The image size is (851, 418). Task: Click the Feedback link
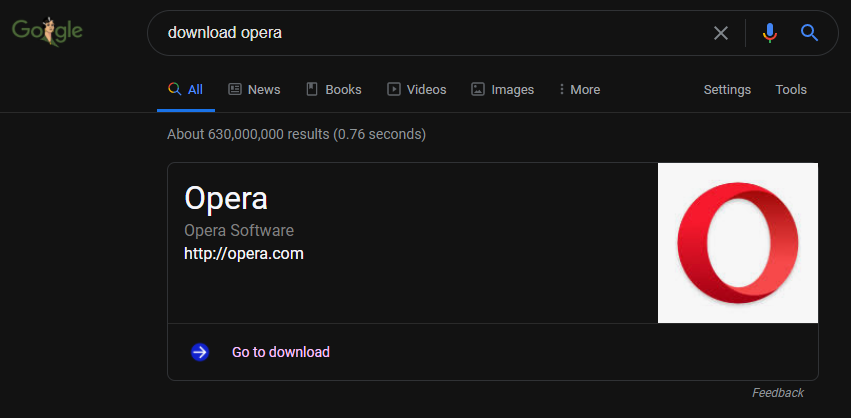[x=778, y=393]
